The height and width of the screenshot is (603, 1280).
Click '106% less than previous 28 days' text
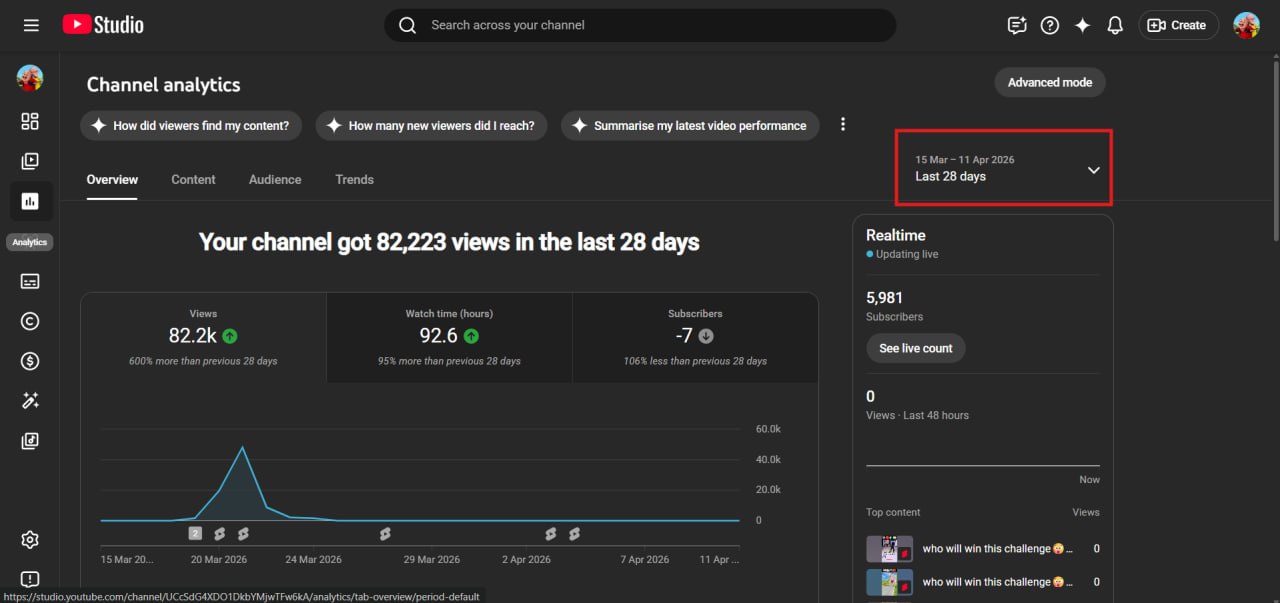coord(695,361)
